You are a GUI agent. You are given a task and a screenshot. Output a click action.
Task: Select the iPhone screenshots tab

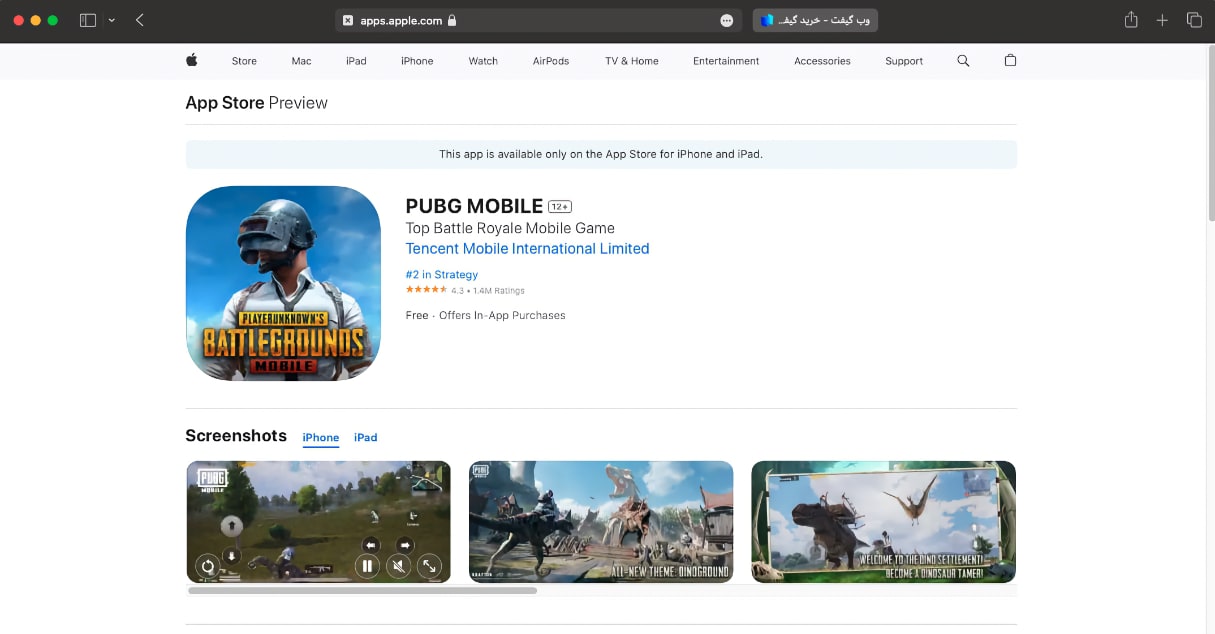[x=321, y=438]
